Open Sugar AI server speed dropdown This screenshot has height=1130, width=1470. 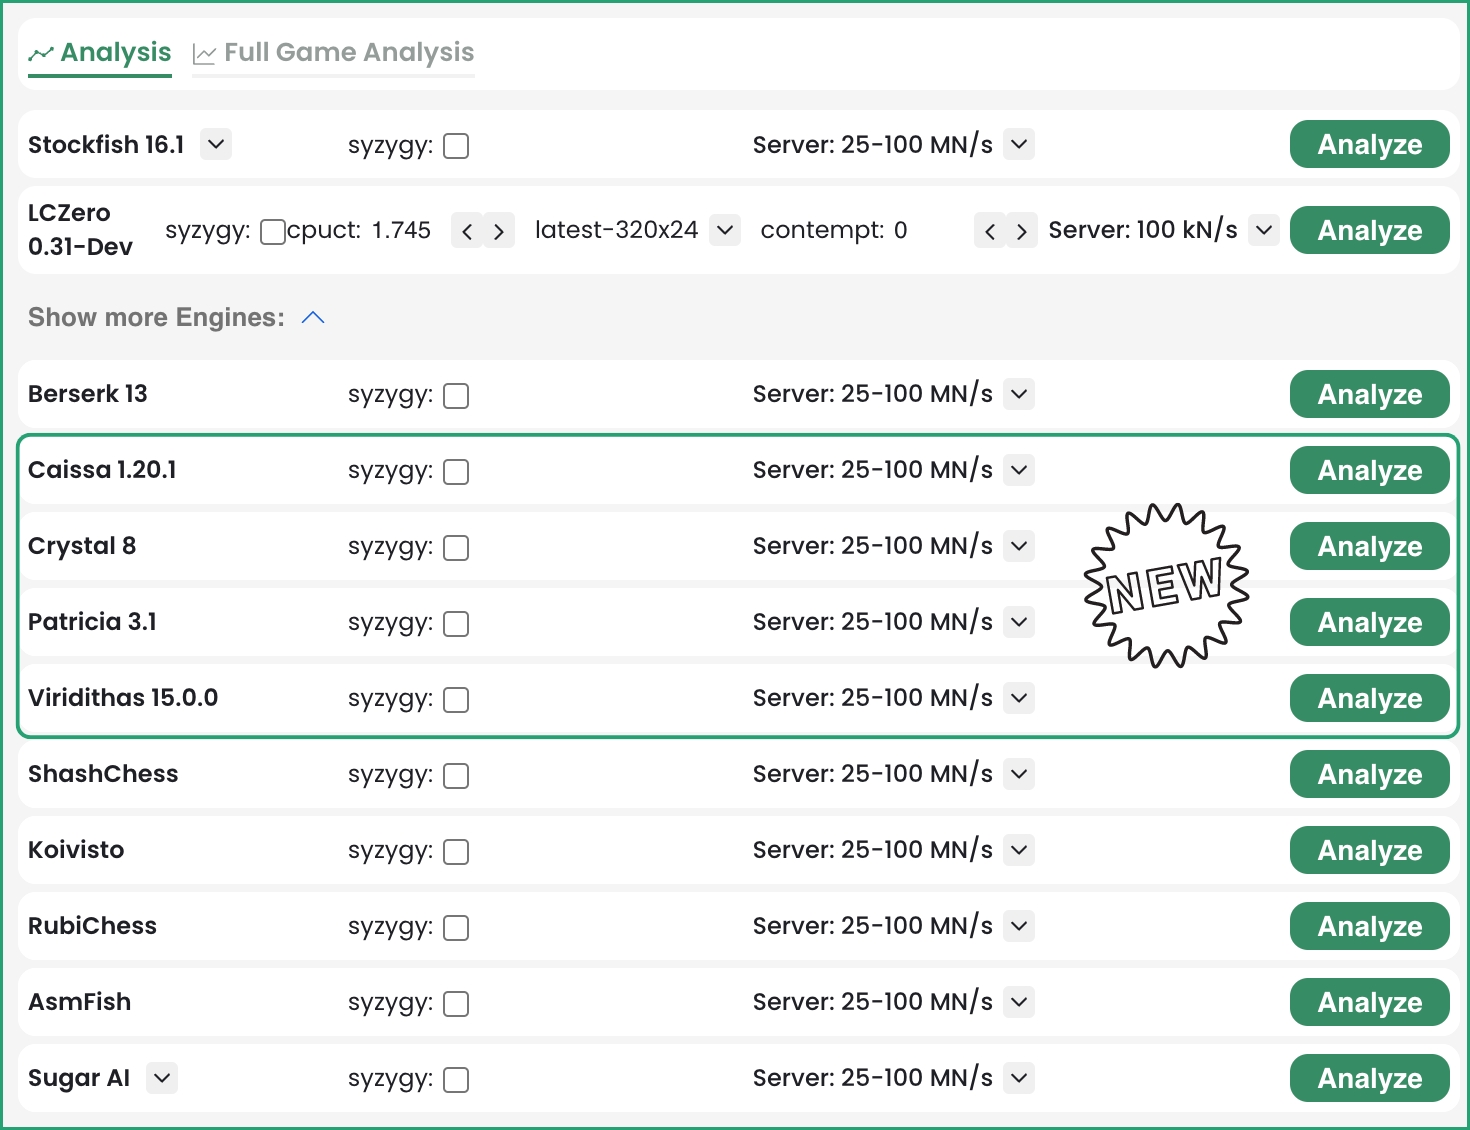[x=1019, y=1078]
